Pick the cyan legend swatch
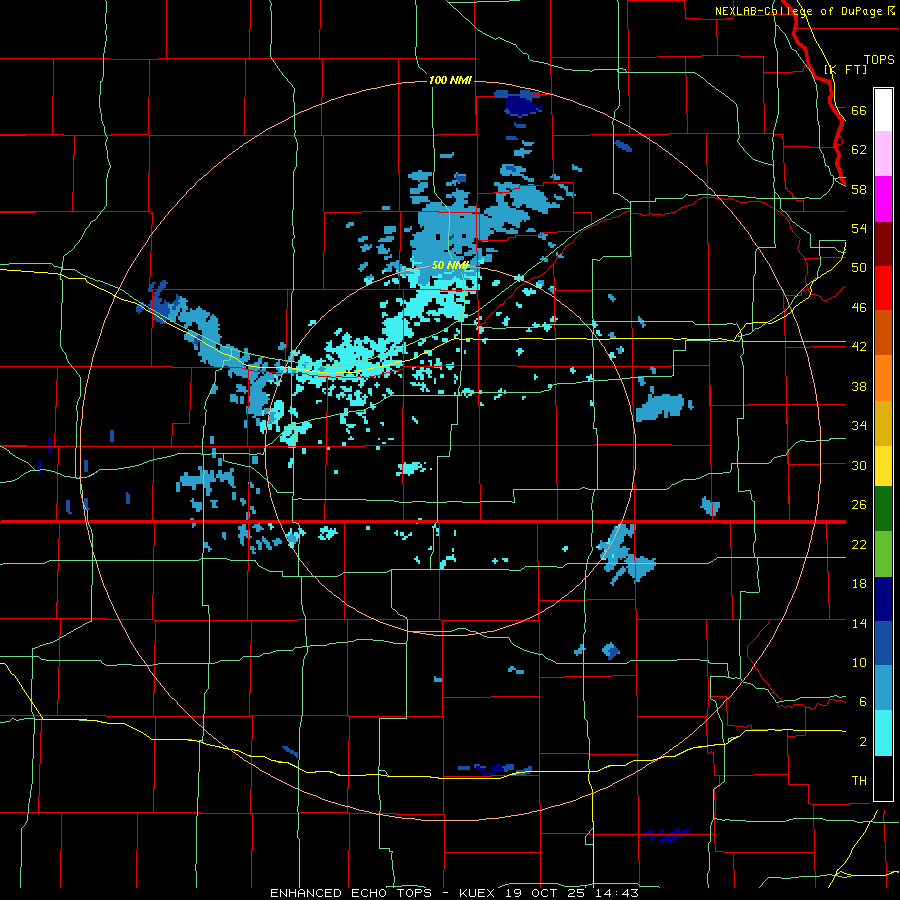The width and height of the screenshot is (900, 900). [x=883, y=733]
